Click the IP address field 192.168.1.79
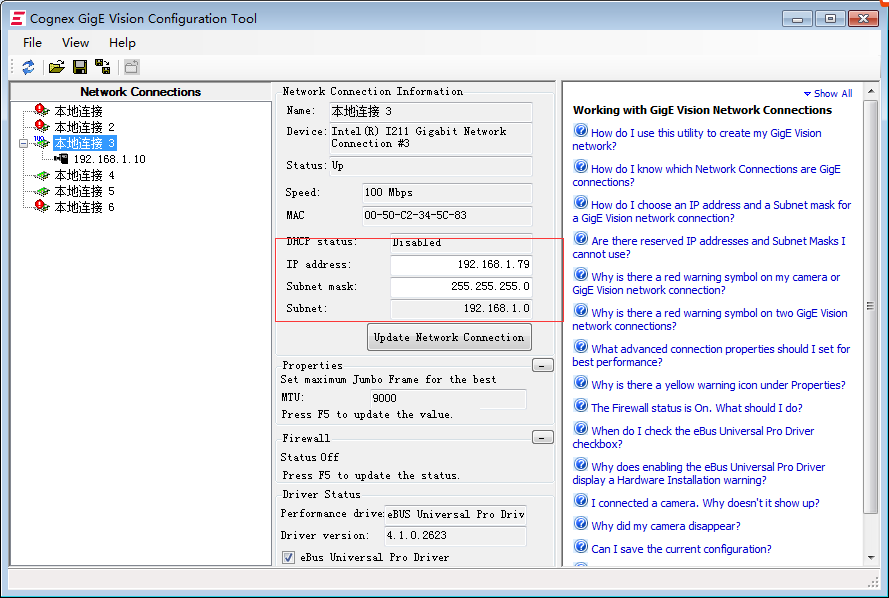 [x=461, y=265]
